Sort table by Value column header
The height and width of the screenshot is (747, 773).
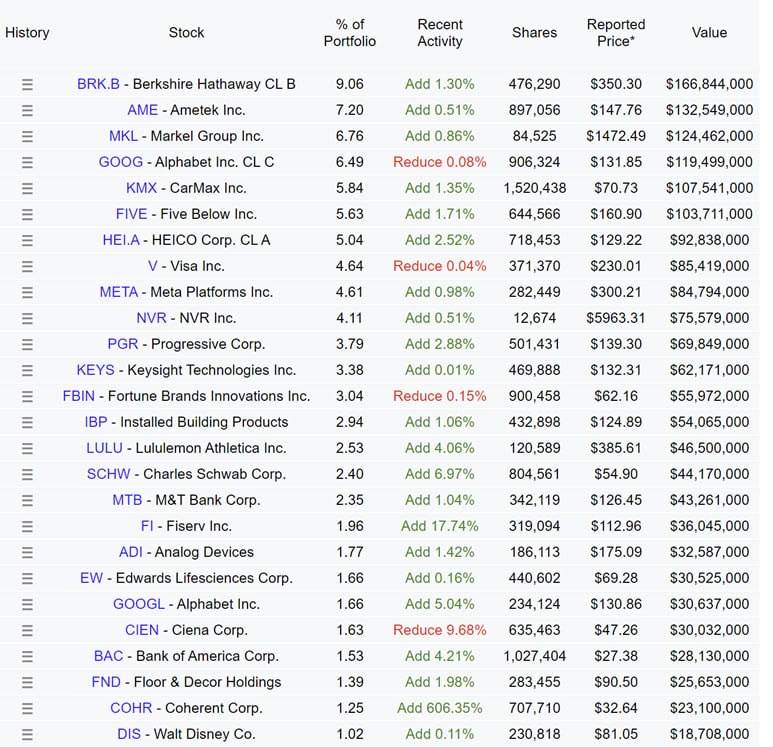[709, 33]
